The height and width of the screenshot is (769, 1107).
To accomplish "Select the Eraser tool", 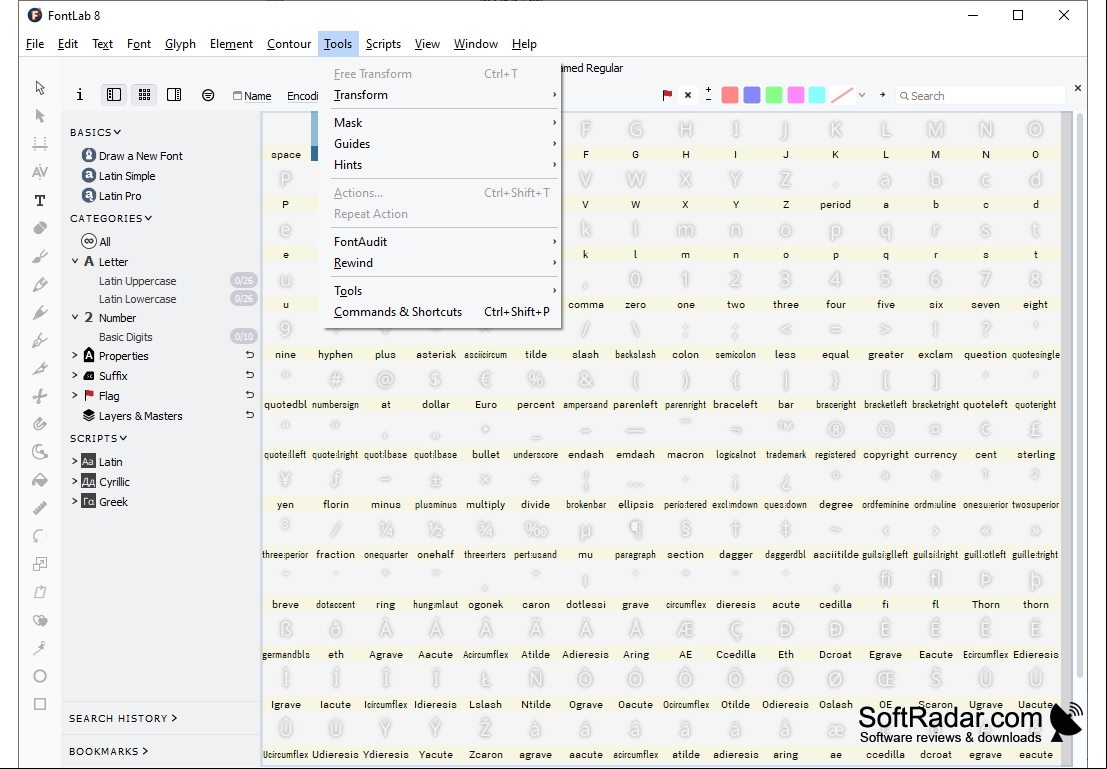I will point(40,228).
